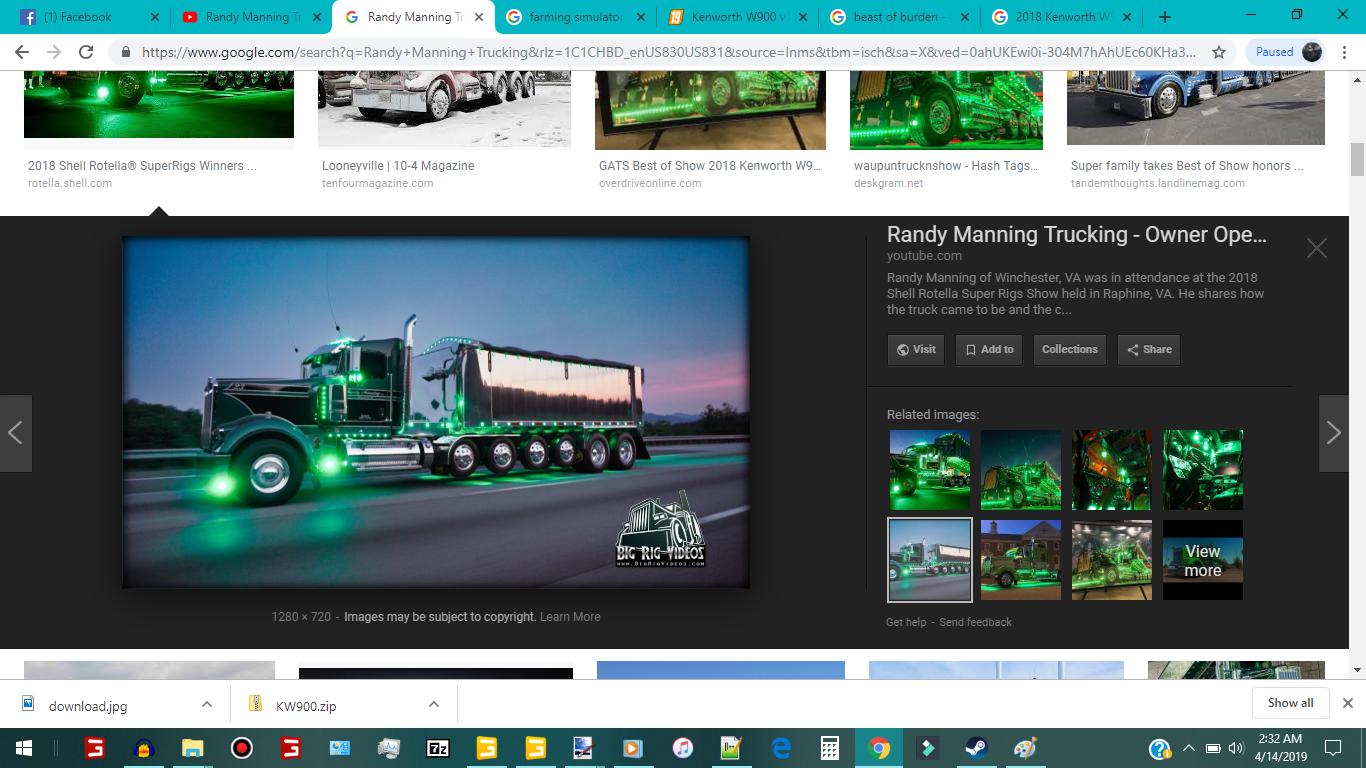
Task: Open the View more related images thumbnail
Action: [1202, 560]
